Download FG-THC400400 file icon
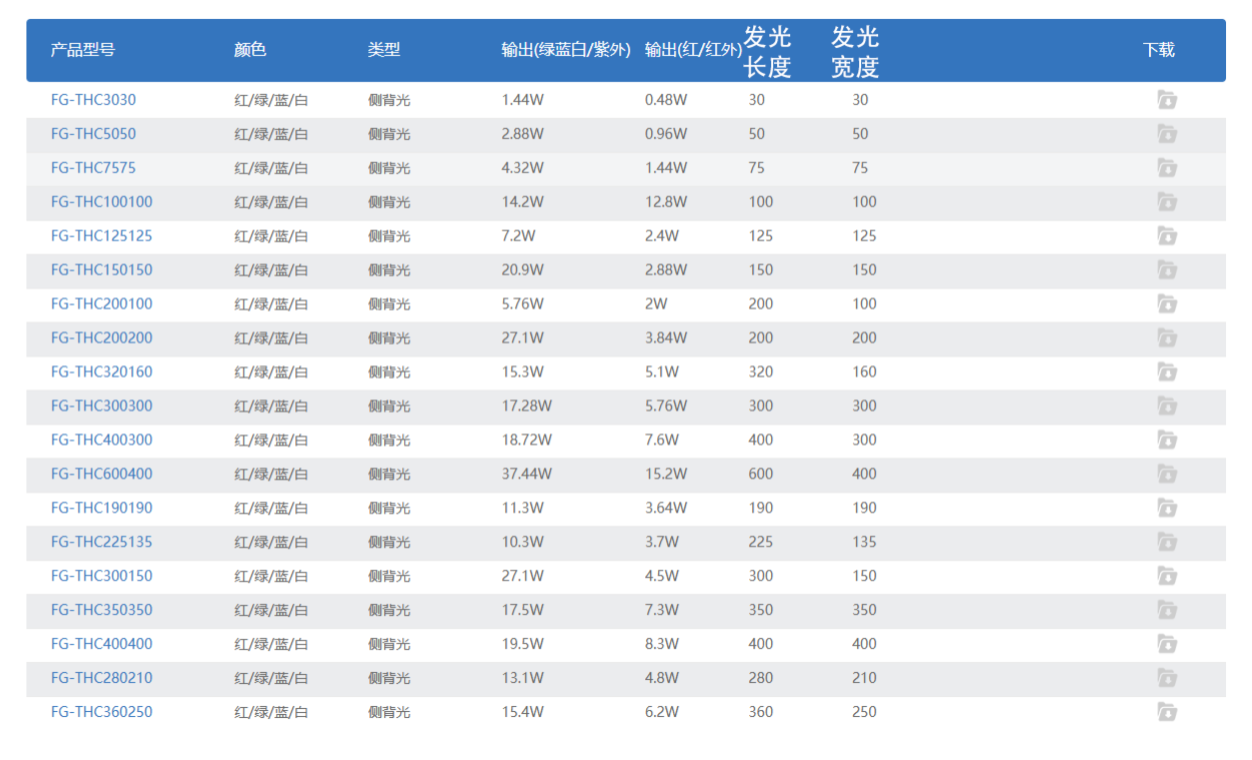Screen dimensions: 1252x760 tap(1167, 644)
